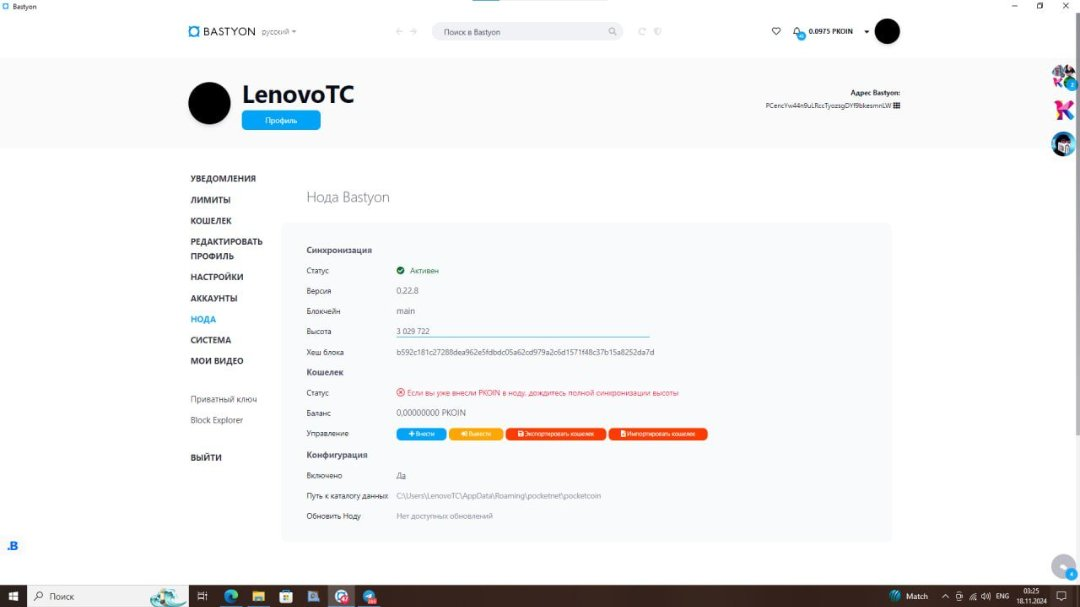
Task: Click the volume tray icon
Action: pyautogui.click(x=986, y=596)
